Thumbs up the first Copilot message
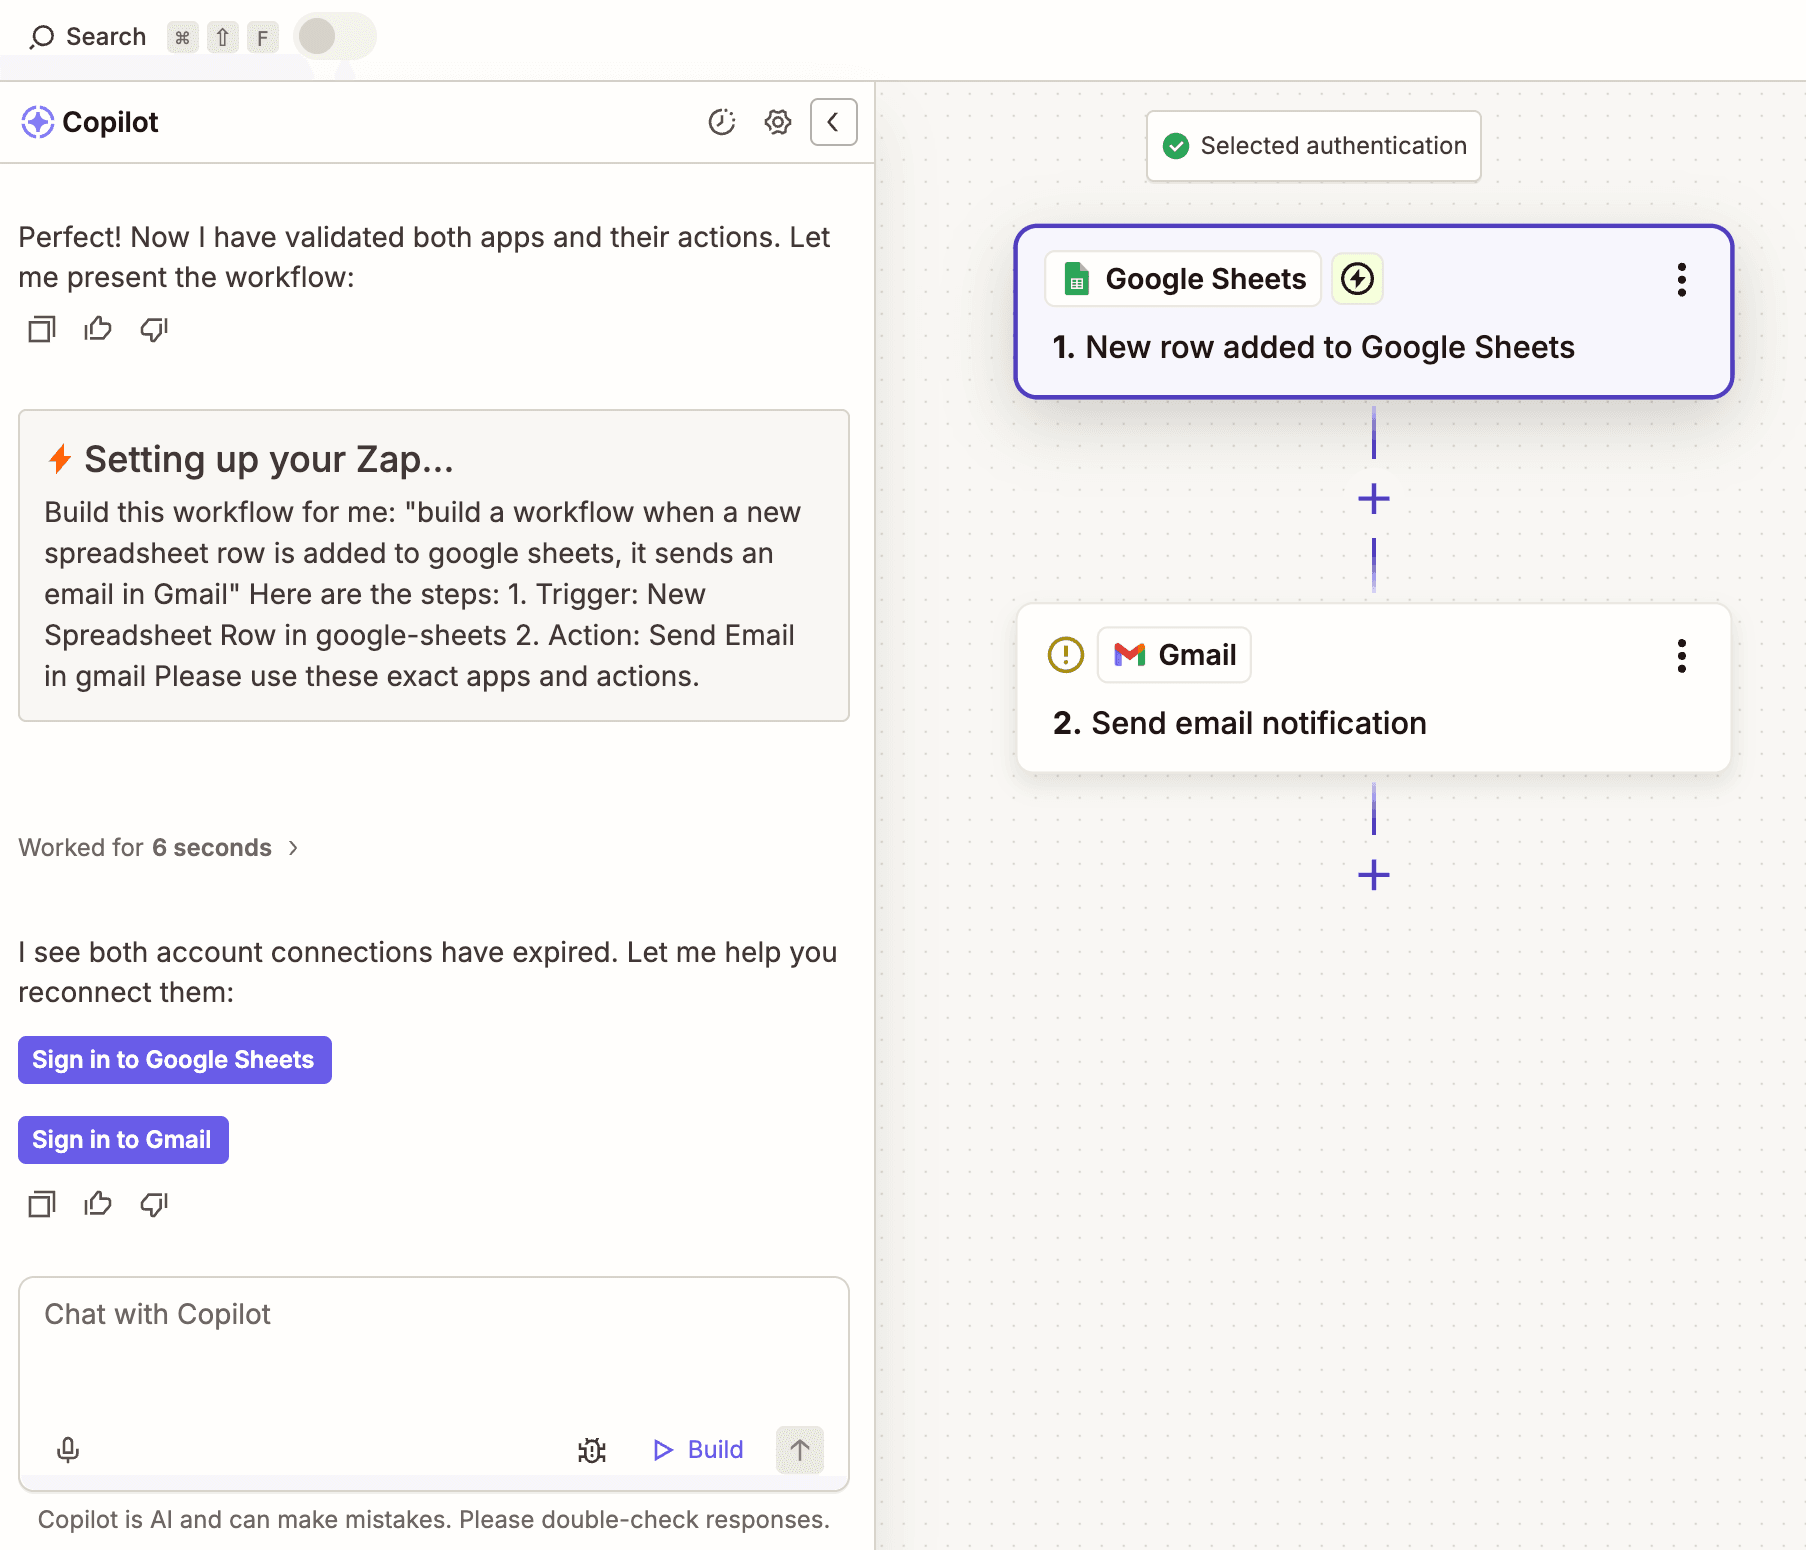 (x=98, y=329)
